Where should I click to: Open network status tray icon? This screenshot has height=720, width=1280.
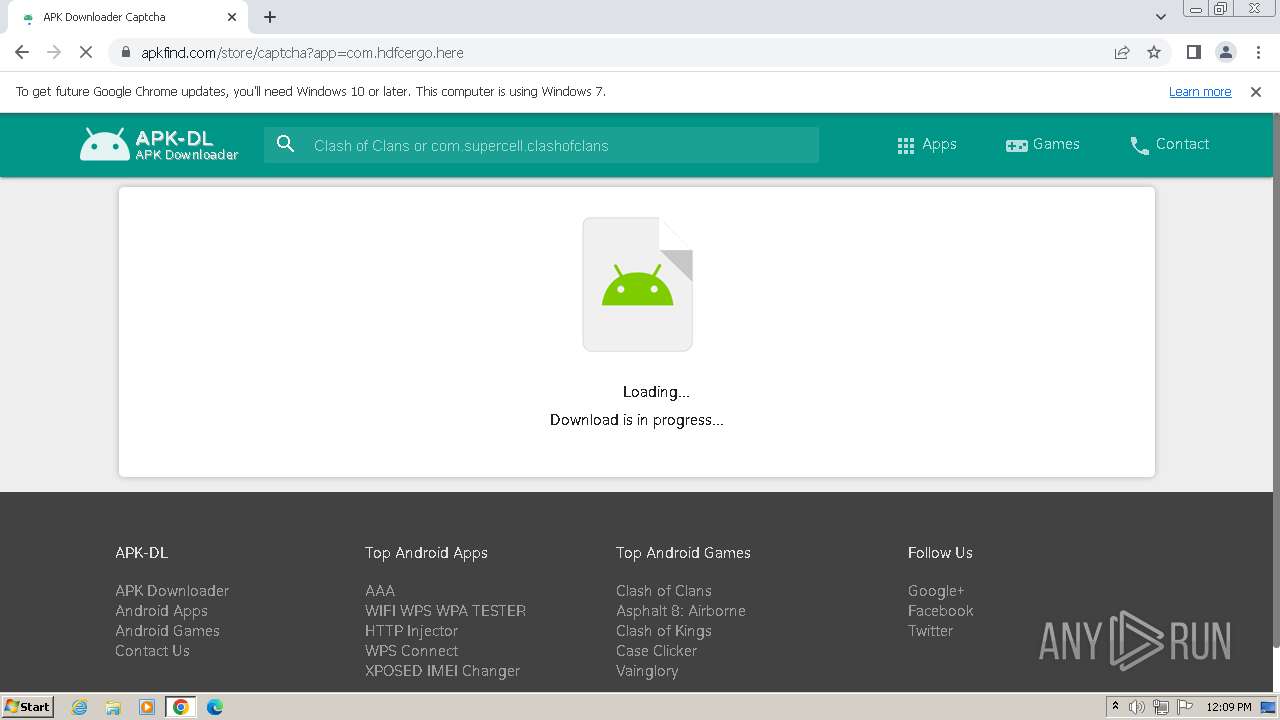coord(1161,707)
